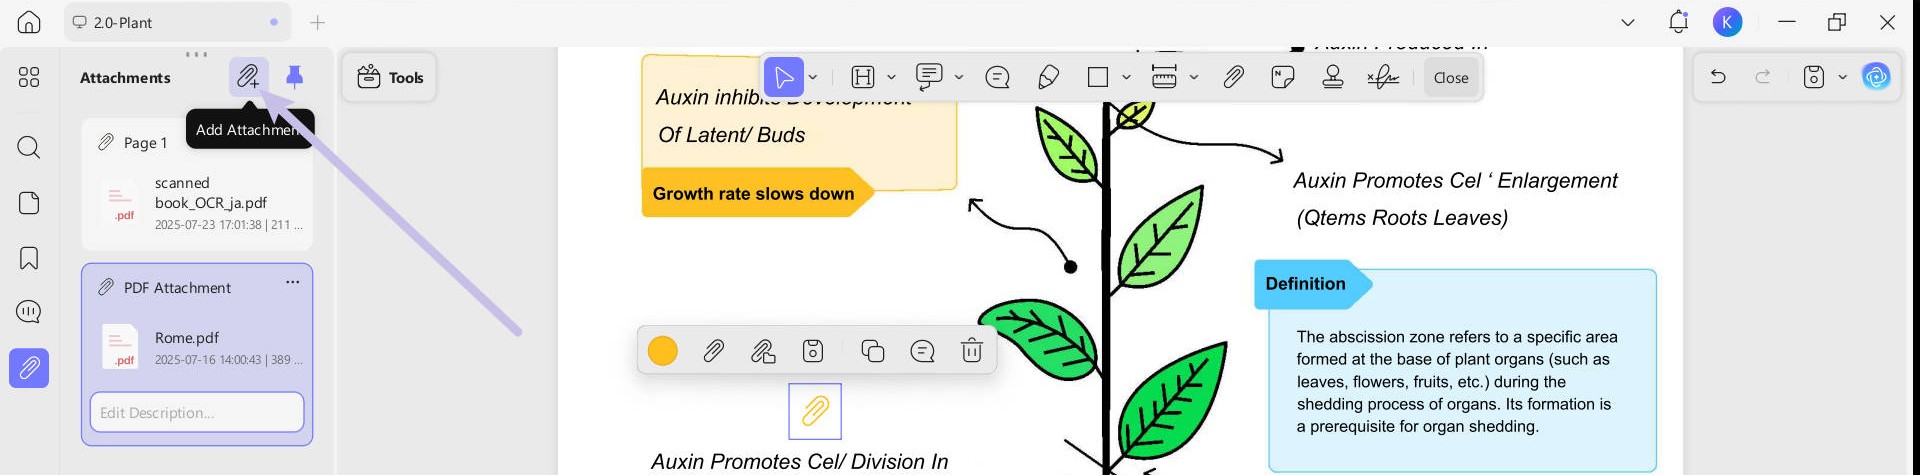1920x475 pixels.
Task: Open notifications bell icon
Action: click(x=1678, y=22)
